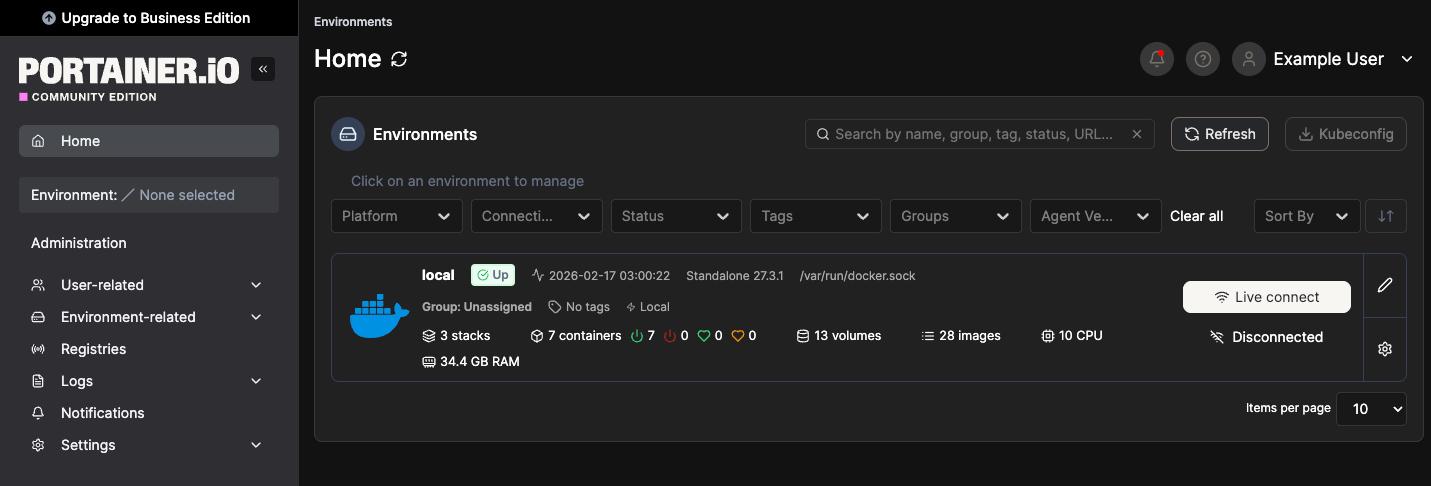Click the /var/run/docker.sock URL text
This screenshot has width=1431, height=486.
coord(857,275)
